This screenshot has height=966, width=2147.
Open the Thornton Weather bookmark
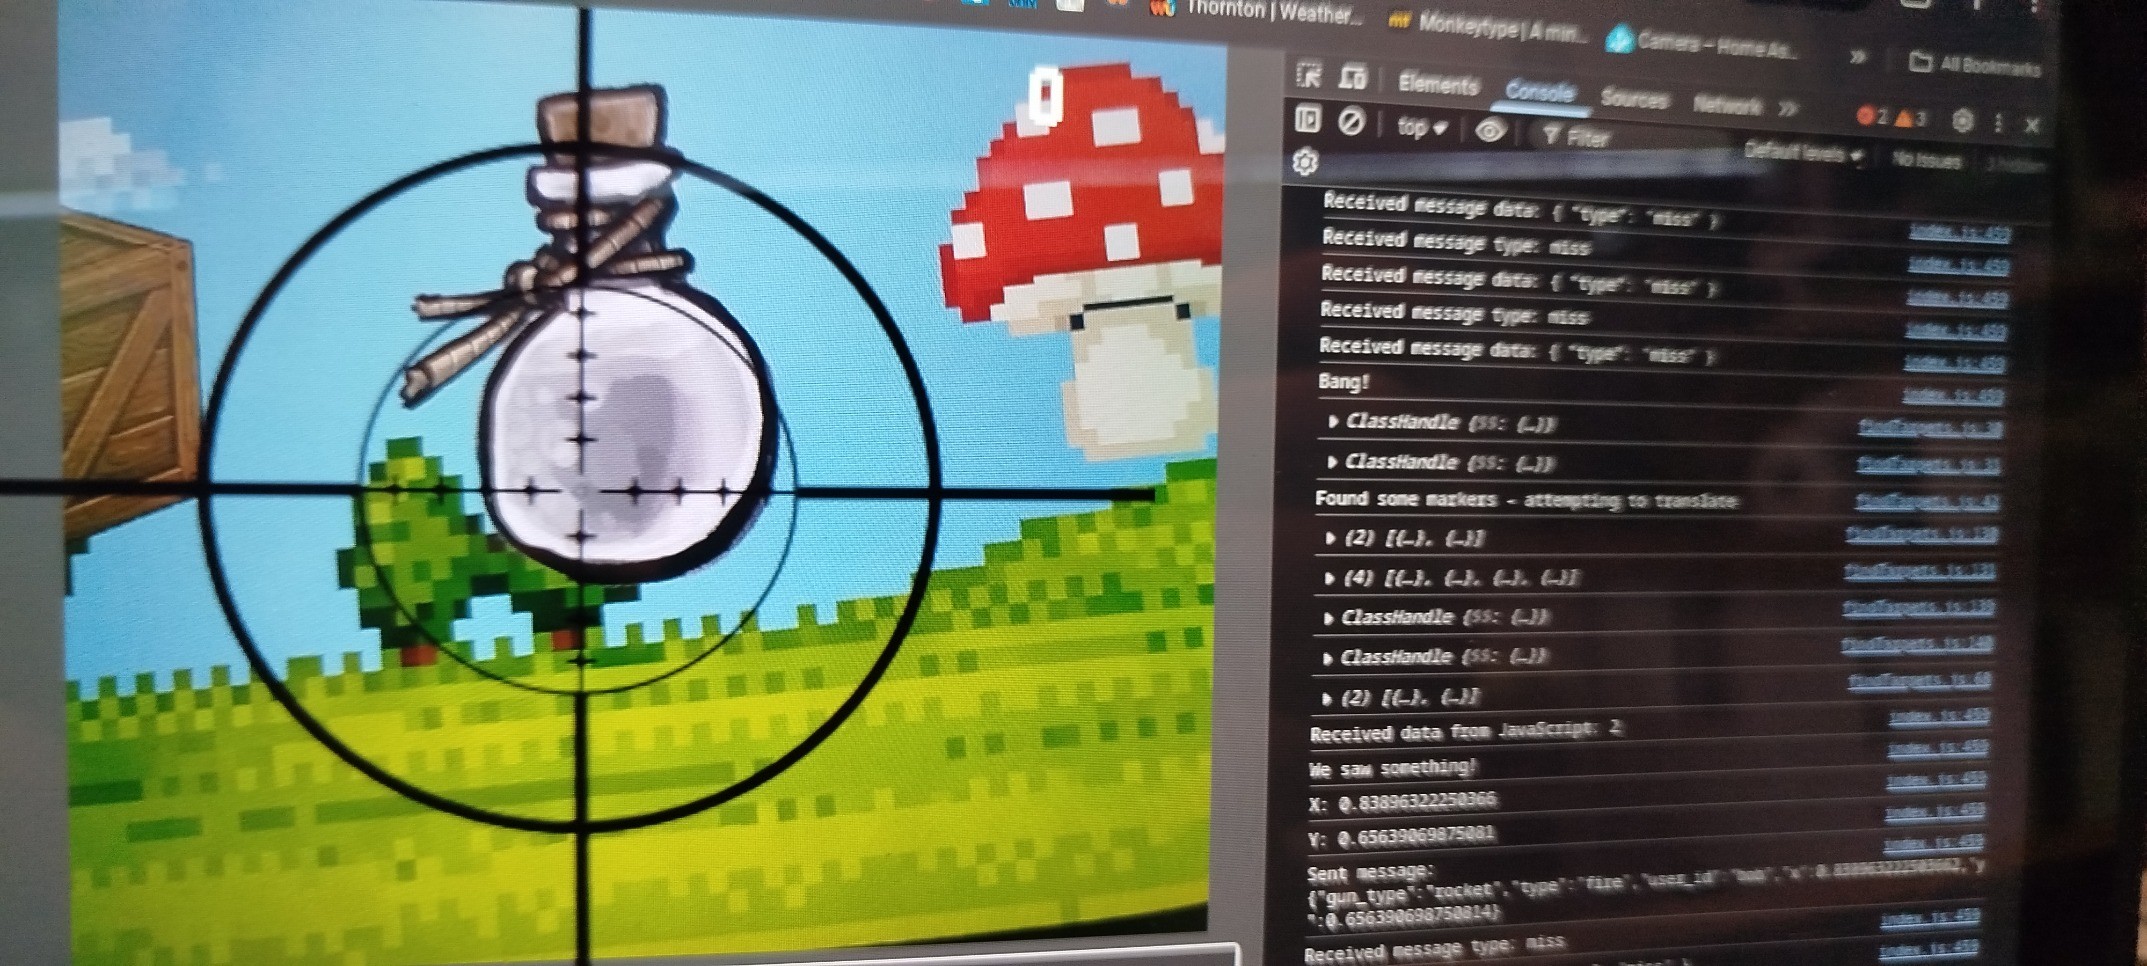point(1256,11)
